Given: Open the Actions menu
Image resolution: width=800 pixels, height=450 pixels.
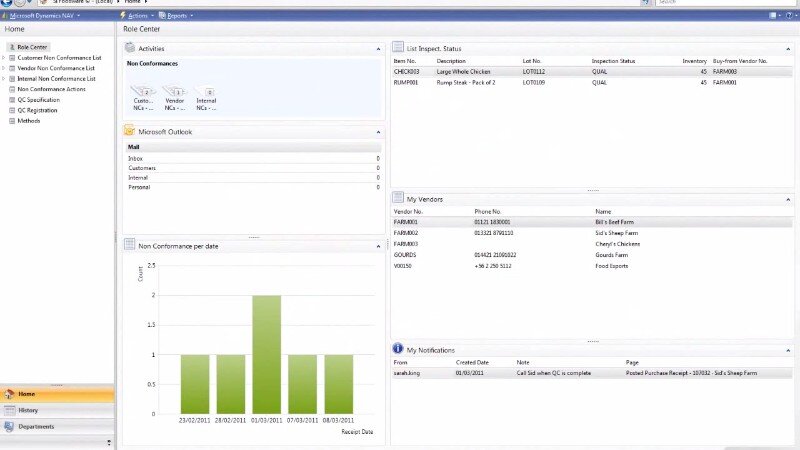Looking at the screenshot, I should [x=137, y=16].
